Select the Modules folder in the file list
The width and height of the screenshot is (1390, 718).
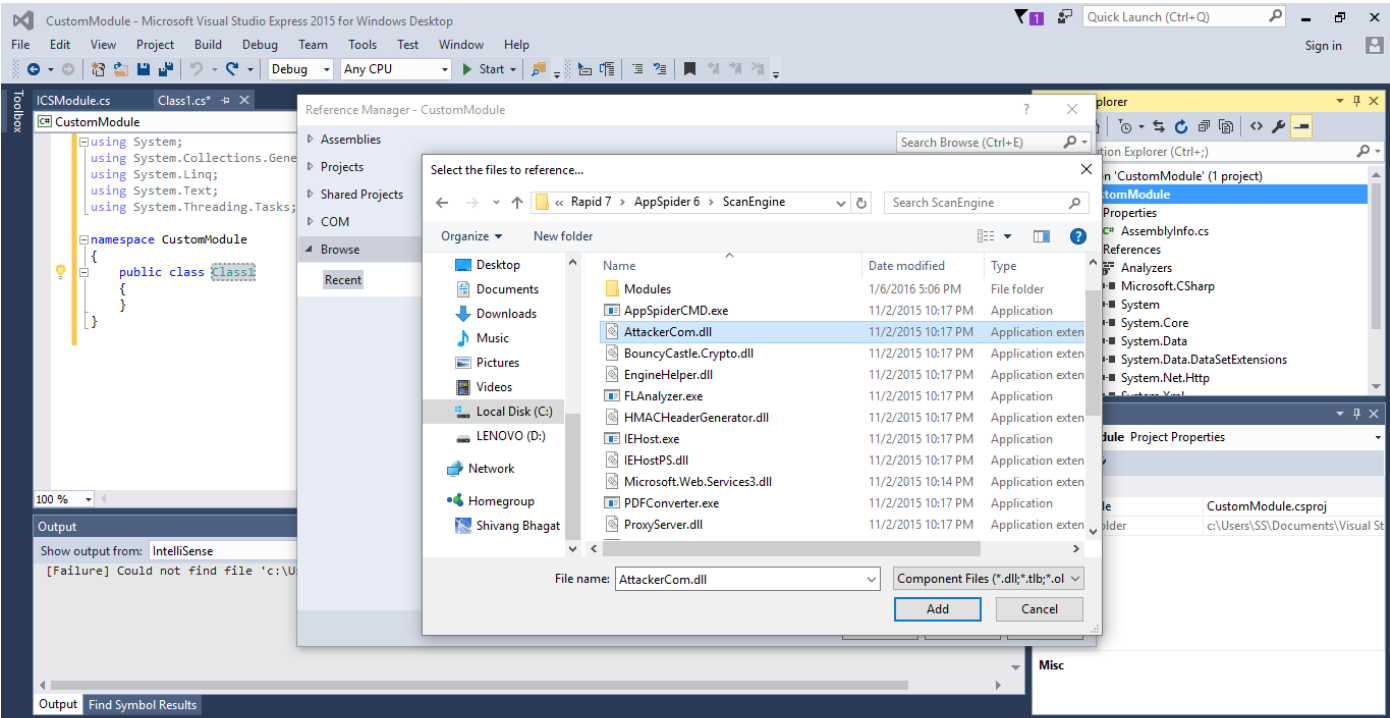(647, 289)
